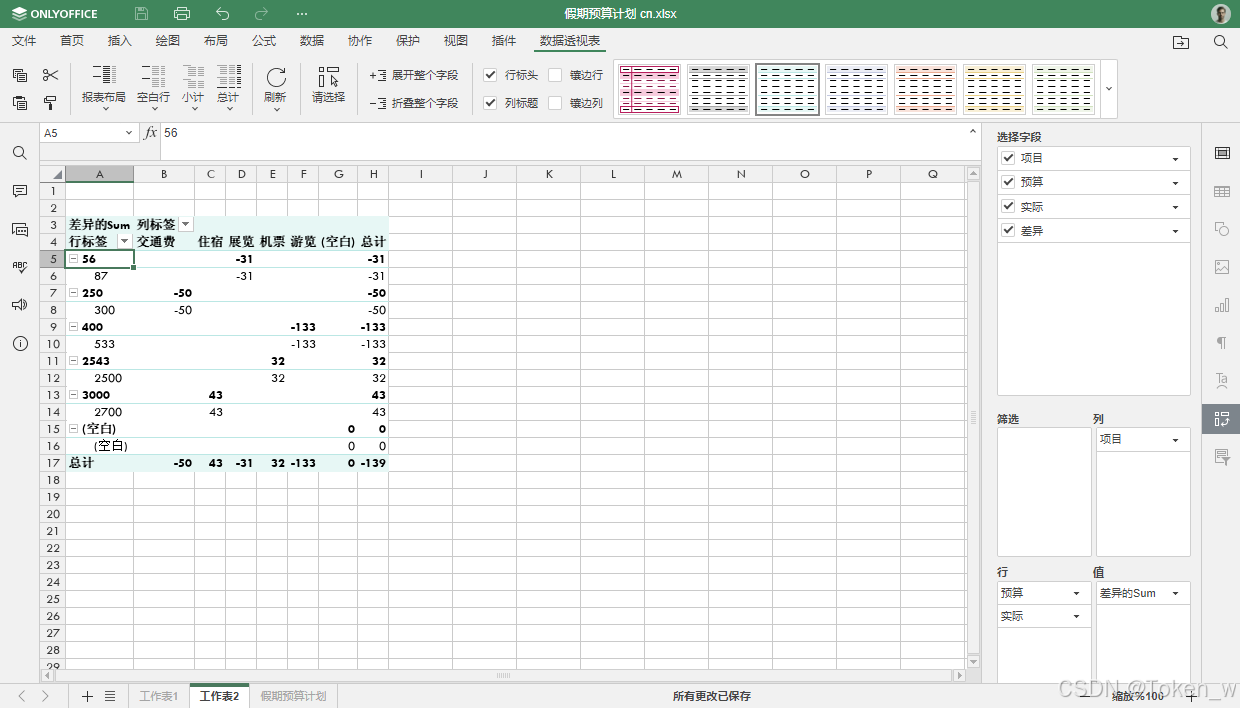Open the Search panel in left sidebar
Image resolution: width=1240 pixels, height=708 pixels.
click(x=19, y=153)
